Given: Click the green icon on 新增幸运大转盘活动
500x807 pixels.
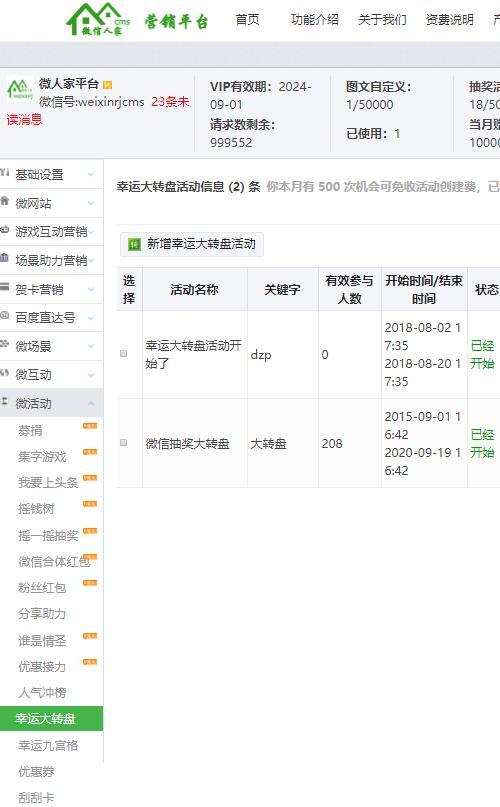Looking at the screenshot, I should 134,244.
